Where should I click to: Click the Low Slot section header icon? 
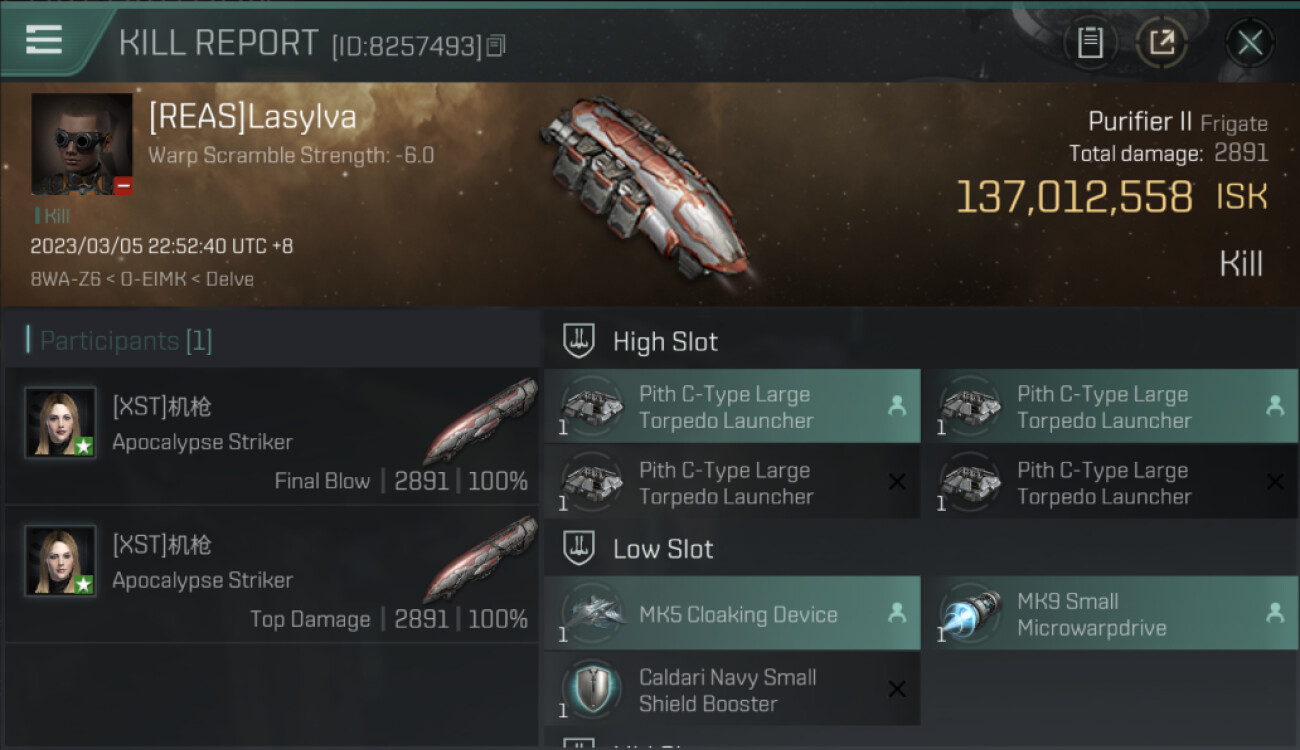pos(580,548)
